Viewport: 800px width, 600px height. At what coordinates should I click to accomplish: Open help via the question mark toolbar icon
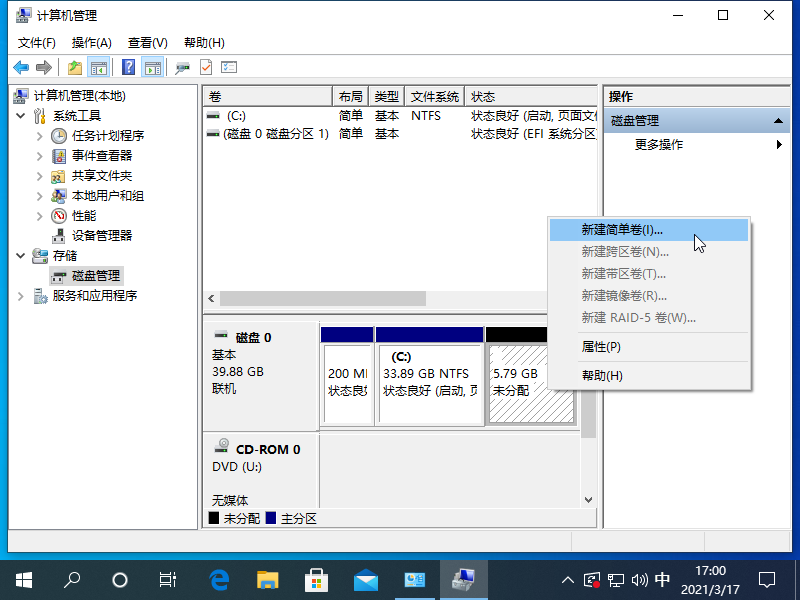(x=128, y=67)
